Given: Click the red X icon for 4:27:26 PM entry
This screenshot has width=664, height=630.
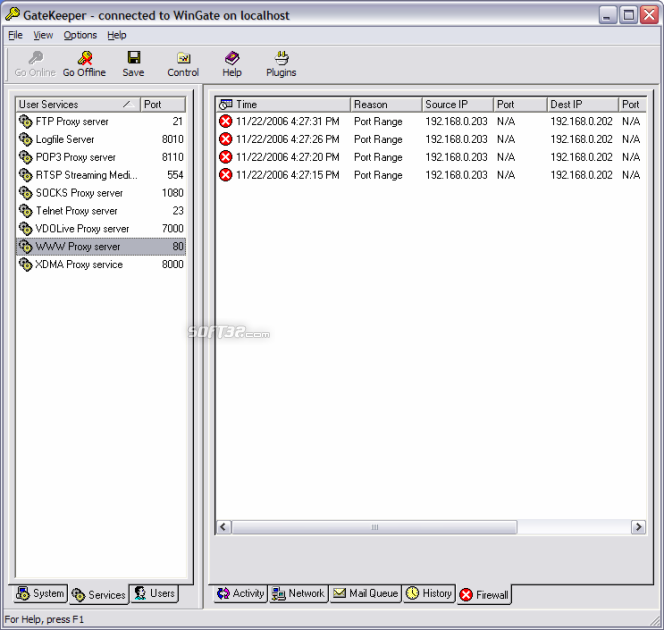Looking at the screenshot, I should [226, 139].
